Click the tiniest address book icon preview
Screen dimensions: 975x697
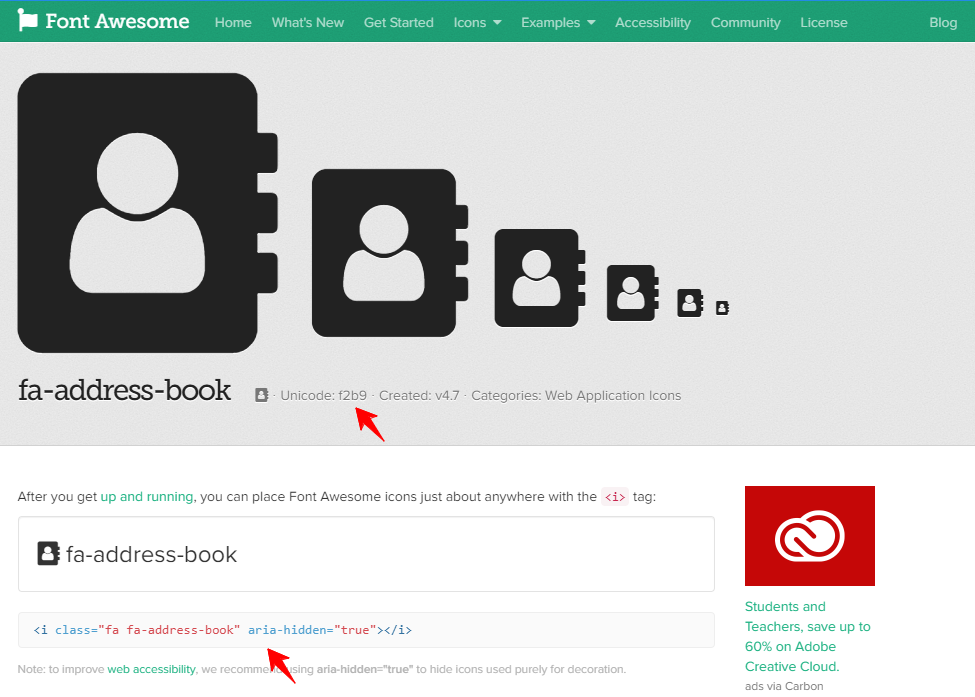[722, 308]
